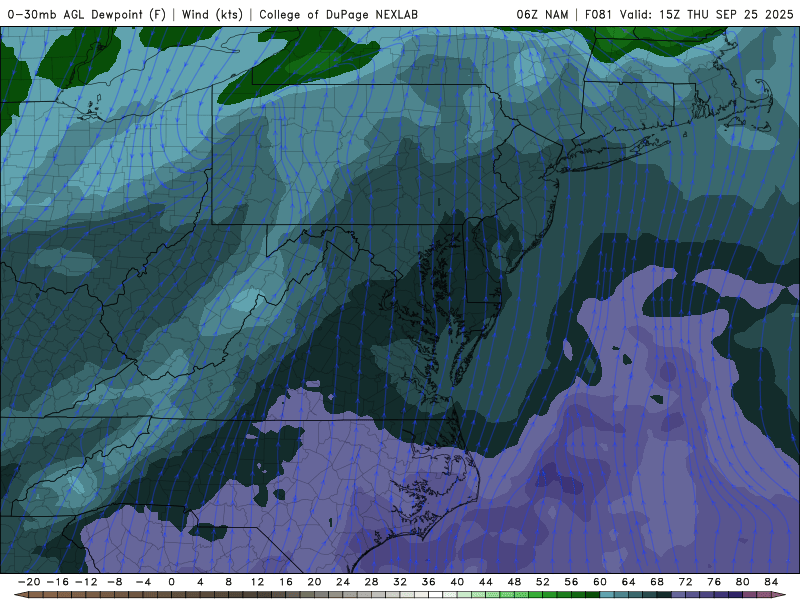800x600 pixels.
Task: Click the '06Z NAM' model run label
Action: coord(542,14)
